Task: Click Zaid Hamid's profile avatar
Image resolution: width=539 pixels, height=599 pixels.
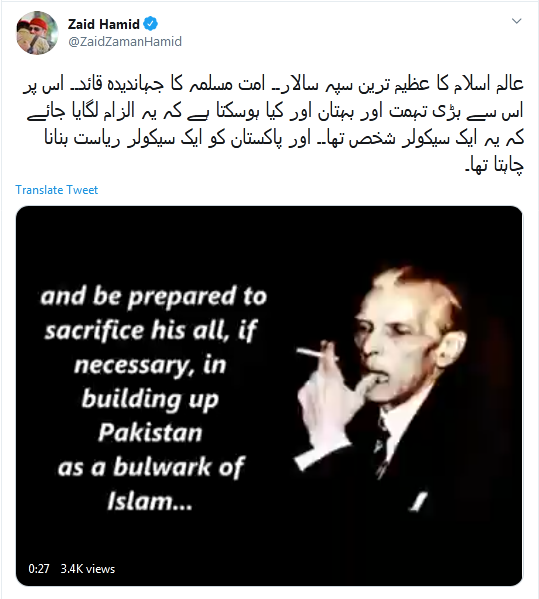Action: (37, 33)
